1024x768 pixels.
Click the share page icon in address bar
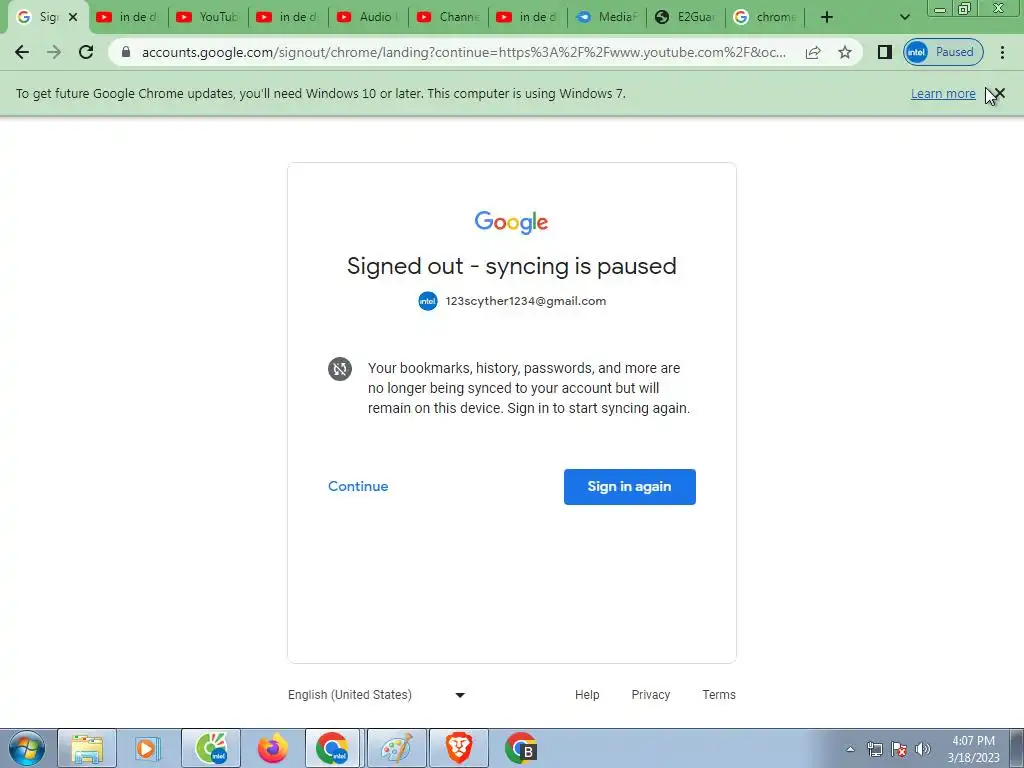[813, 52]
